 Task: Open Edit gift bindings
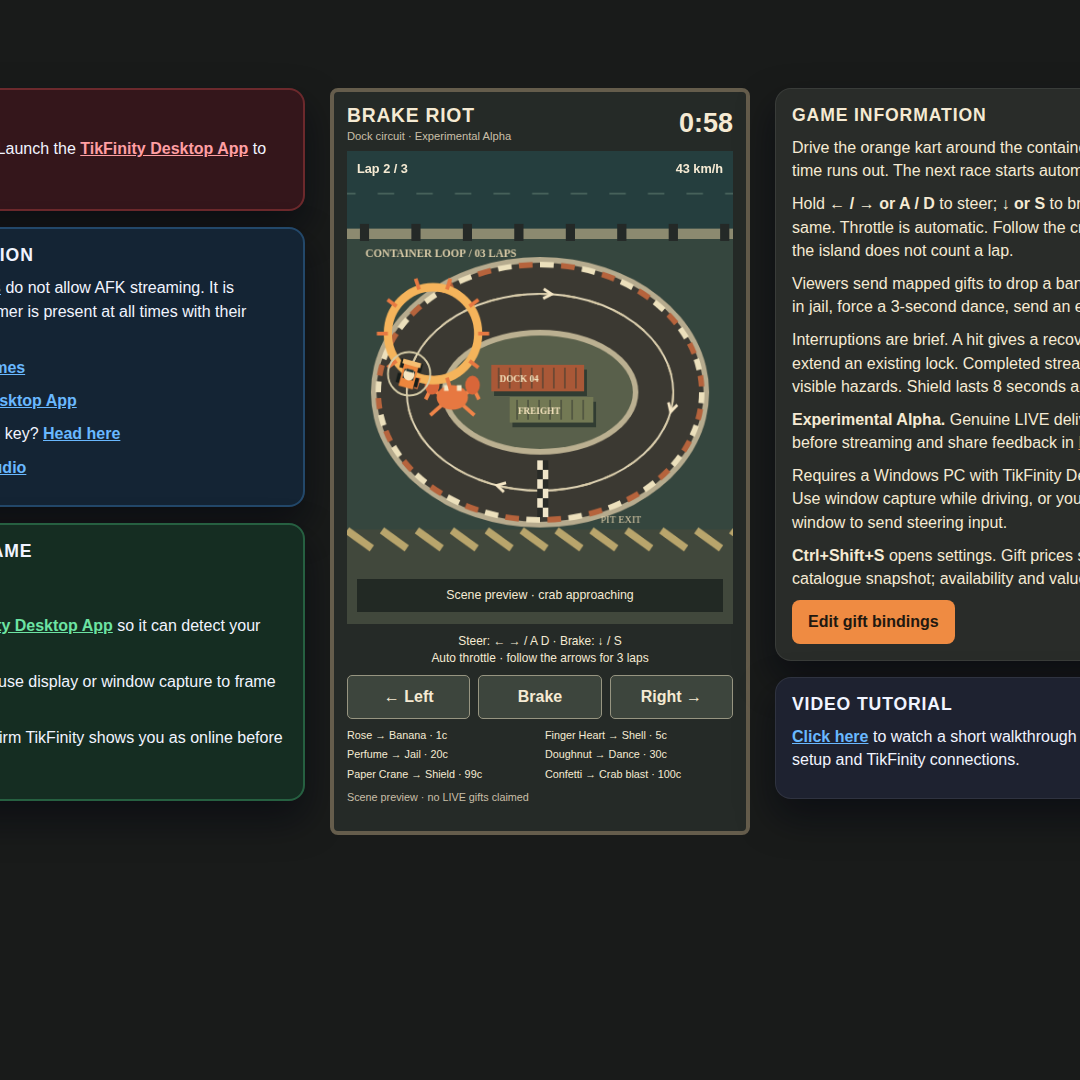(x=873, y=621)
